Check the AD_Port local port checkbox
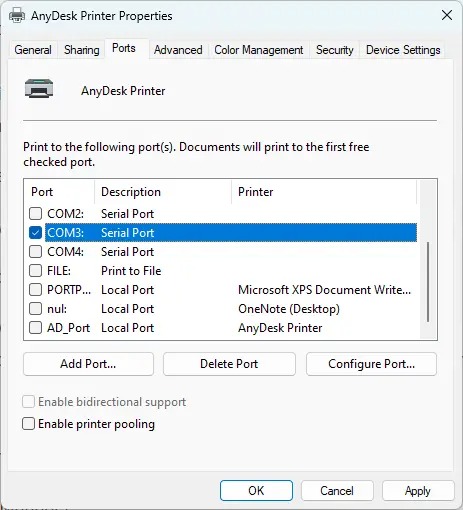The image size is (463, 510). point(35,328)
